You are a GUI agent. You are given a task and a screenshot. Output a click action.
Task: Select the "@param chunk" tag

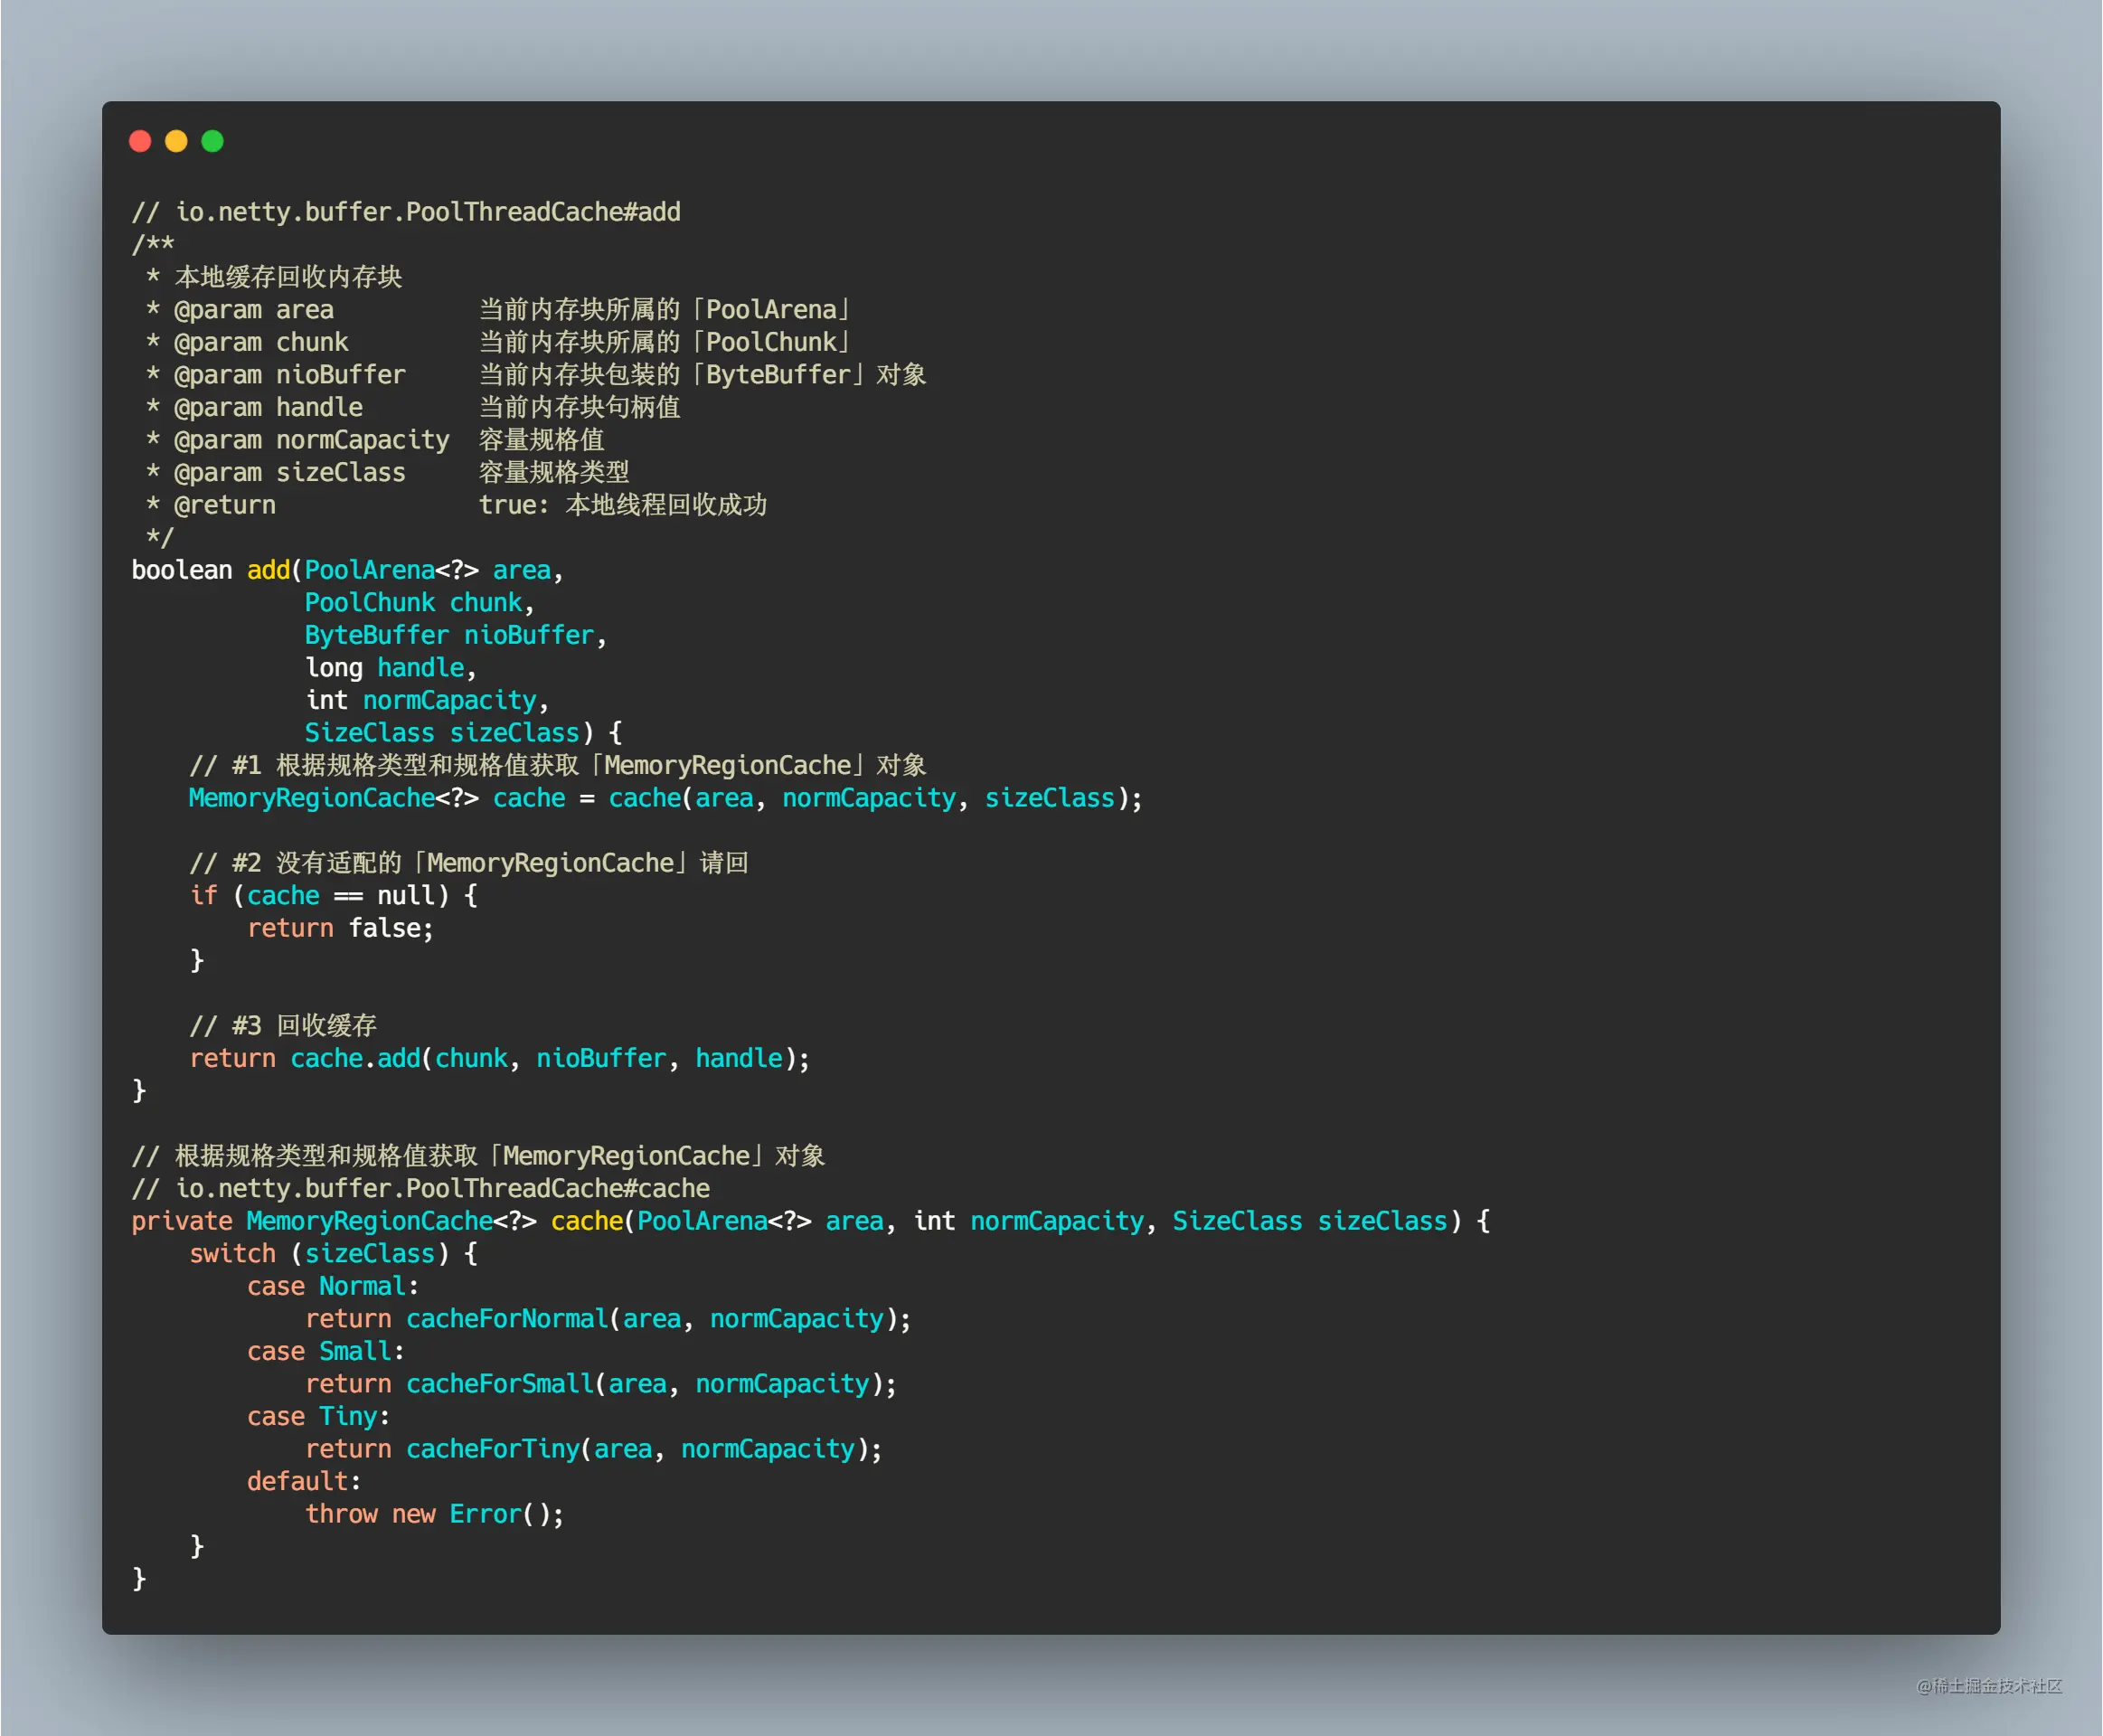[x=261, y=342]
